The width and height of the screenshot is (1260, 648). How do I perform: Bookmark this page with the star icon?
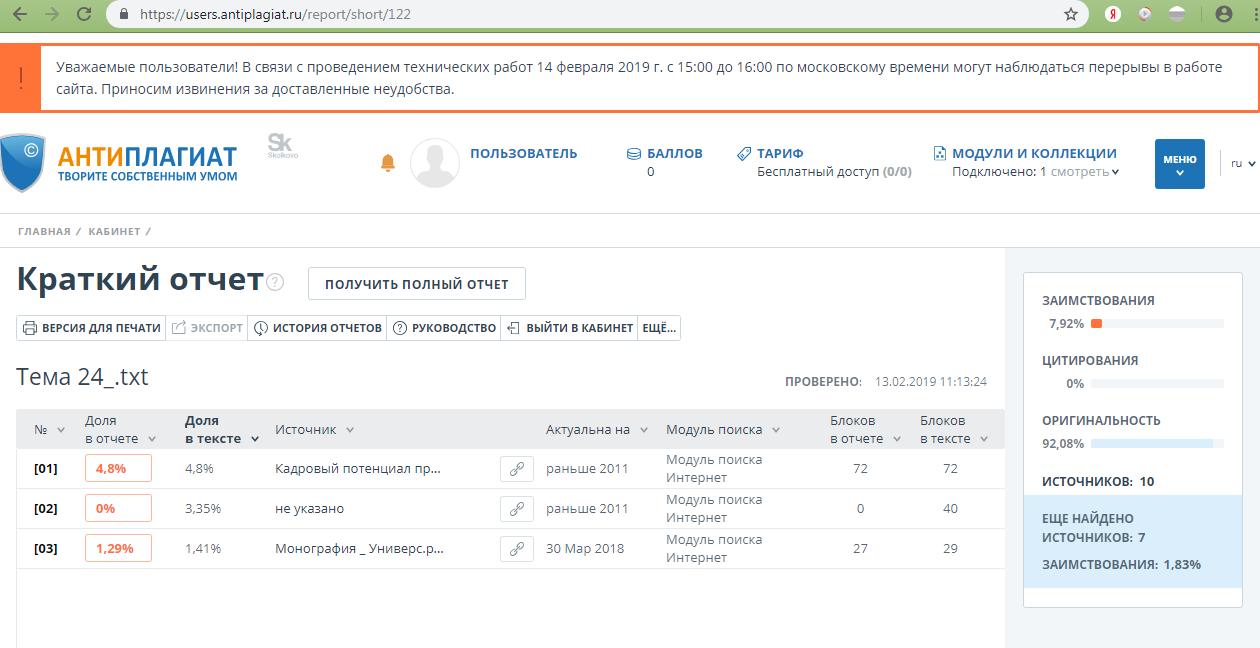(1071, 14)
